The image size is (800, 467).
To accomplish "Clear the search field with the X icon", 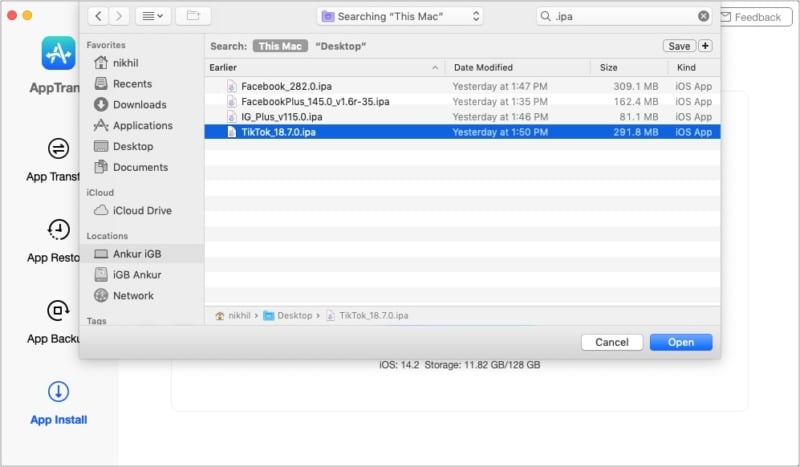I will tap(703, 16).
